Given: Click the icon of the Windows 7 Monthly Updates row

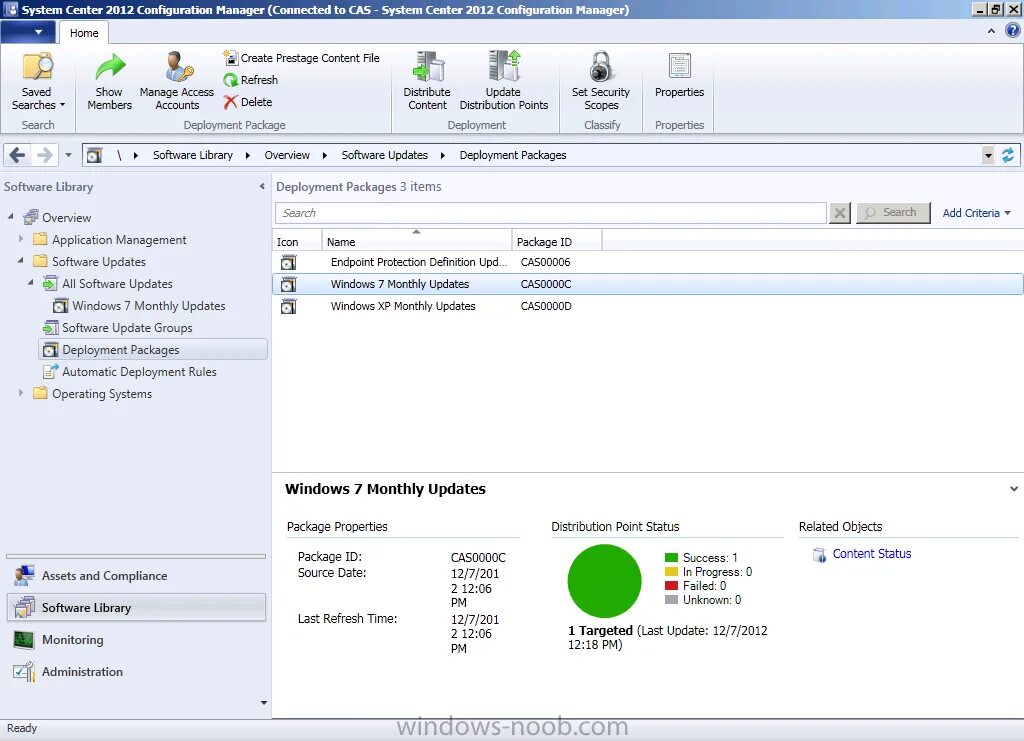Looking at the screenshot, I should coord(288,285).
